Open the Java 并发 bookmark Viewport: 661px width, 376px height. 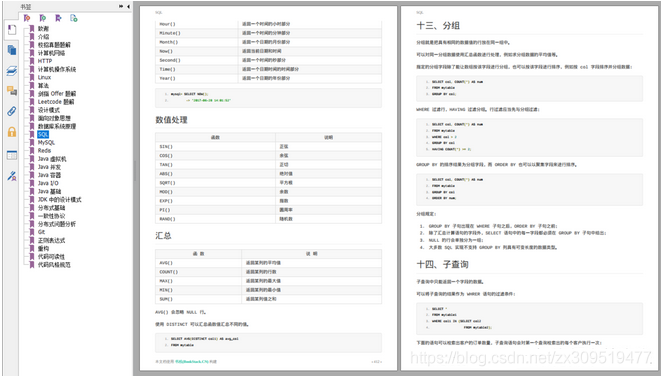pyautogui.click(x=49, y=167)
